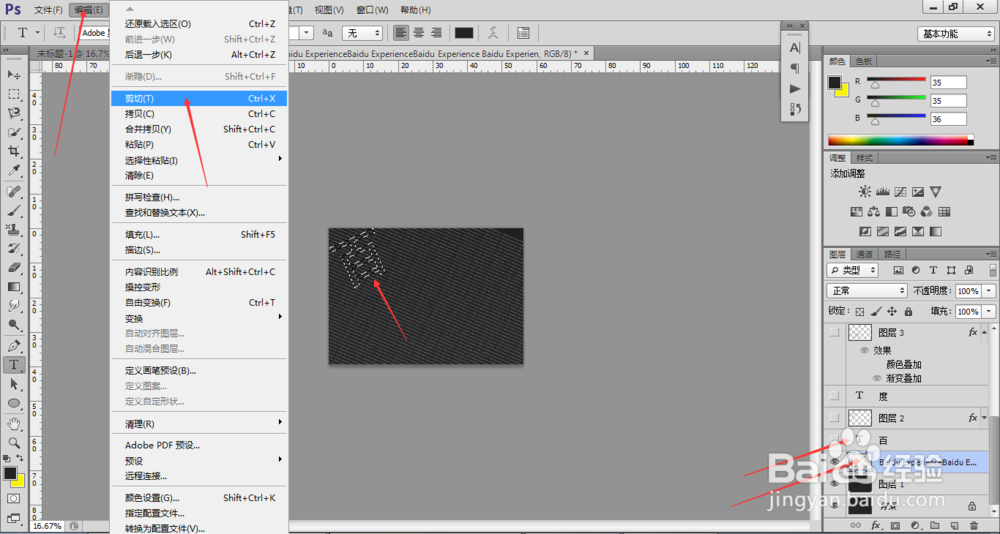Toggle visibility of 度 text layer

coord(834,396)
